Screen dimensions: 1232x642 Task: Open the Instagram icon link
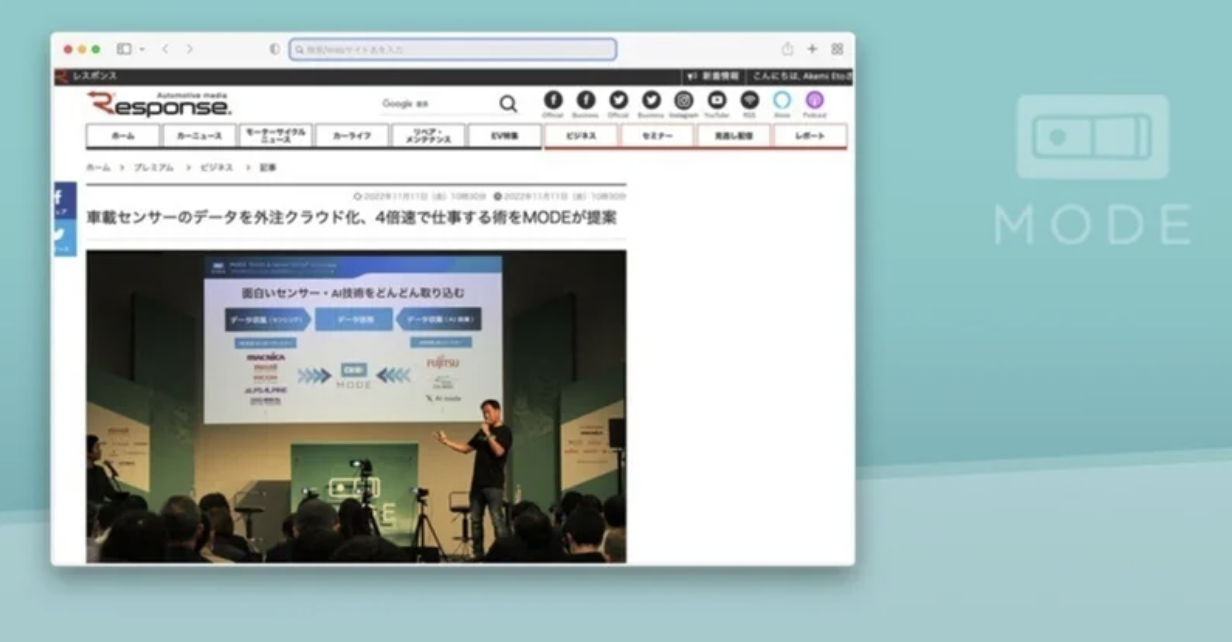tap(684, 100)
